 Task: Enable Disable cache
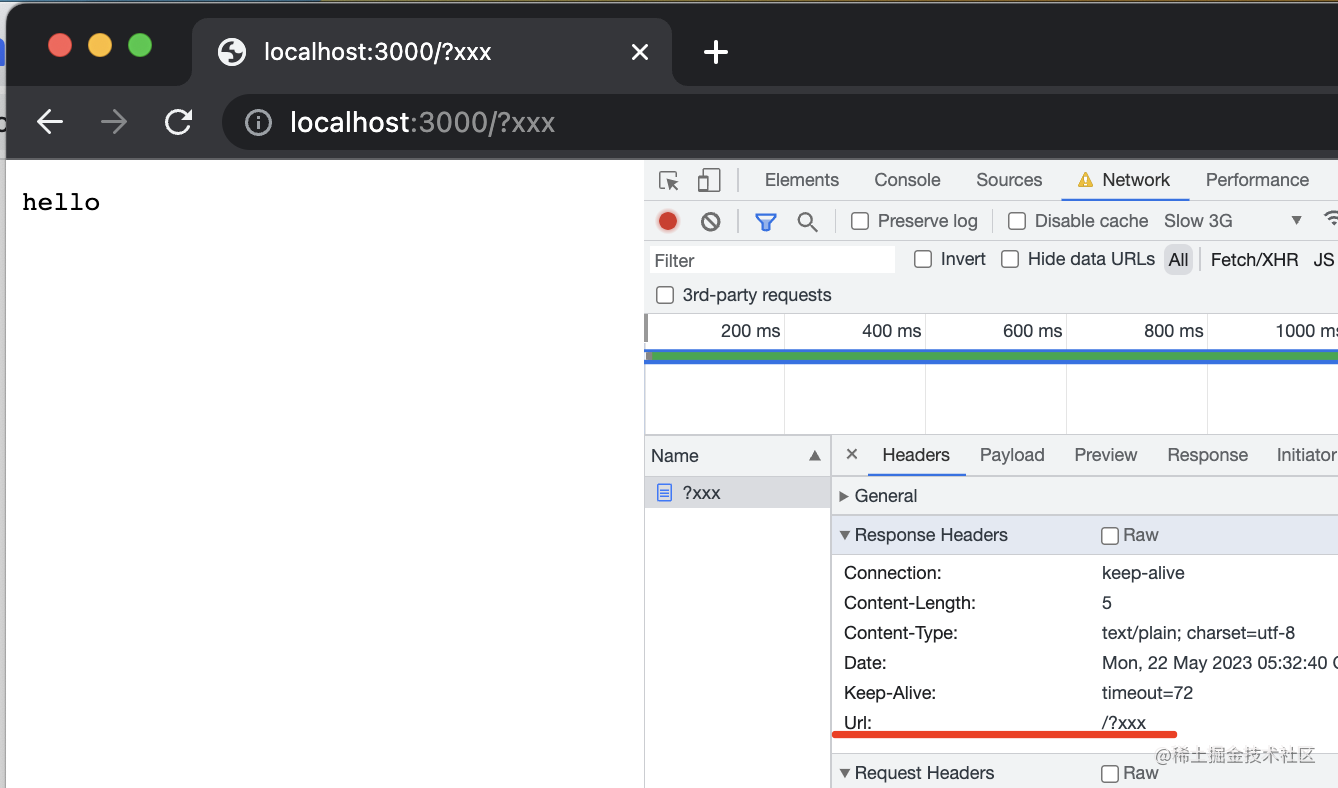(x=1017, y=221)
